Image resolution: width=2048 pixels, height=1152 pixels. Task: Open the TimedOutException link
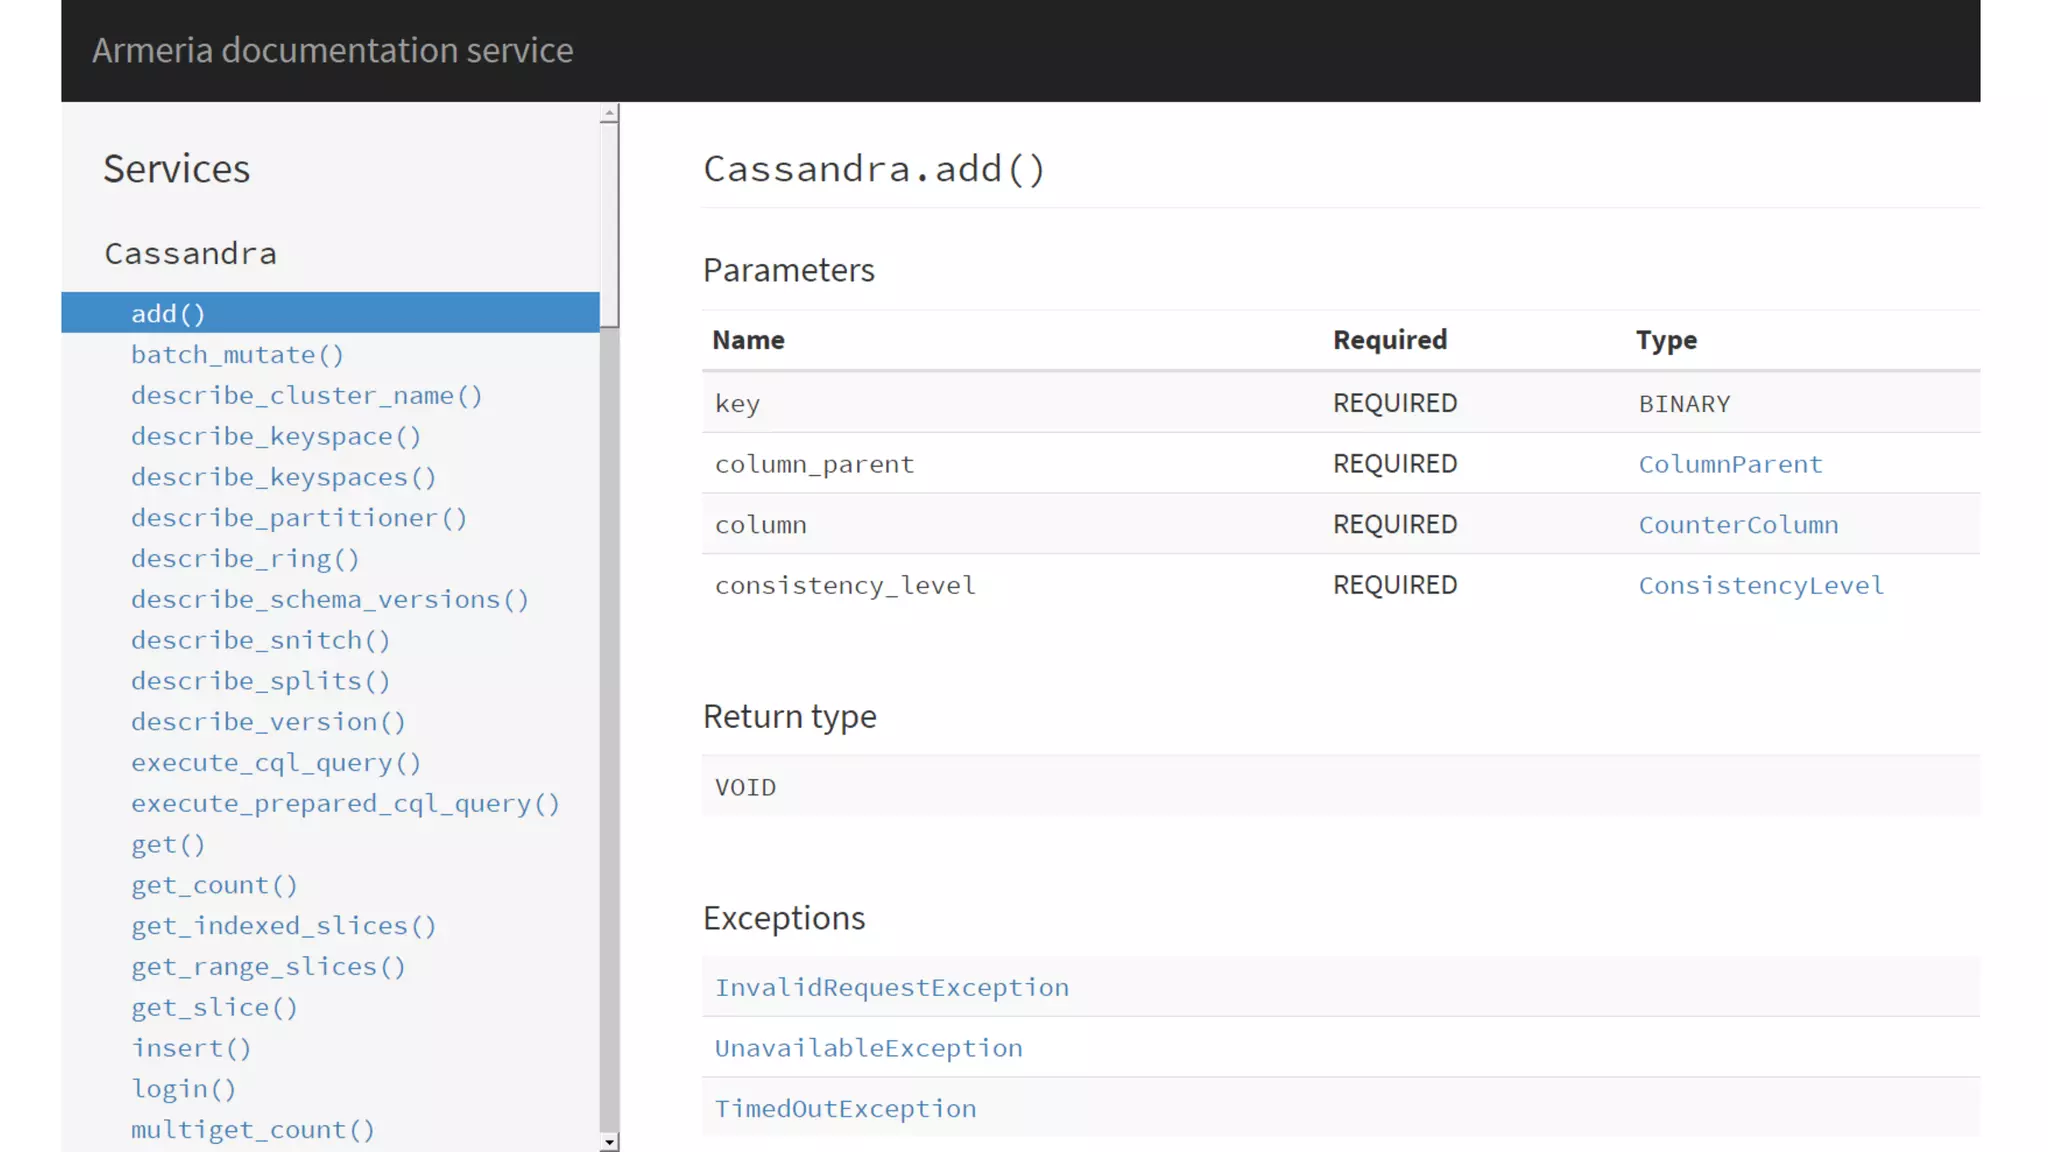tap(845, 1109)
